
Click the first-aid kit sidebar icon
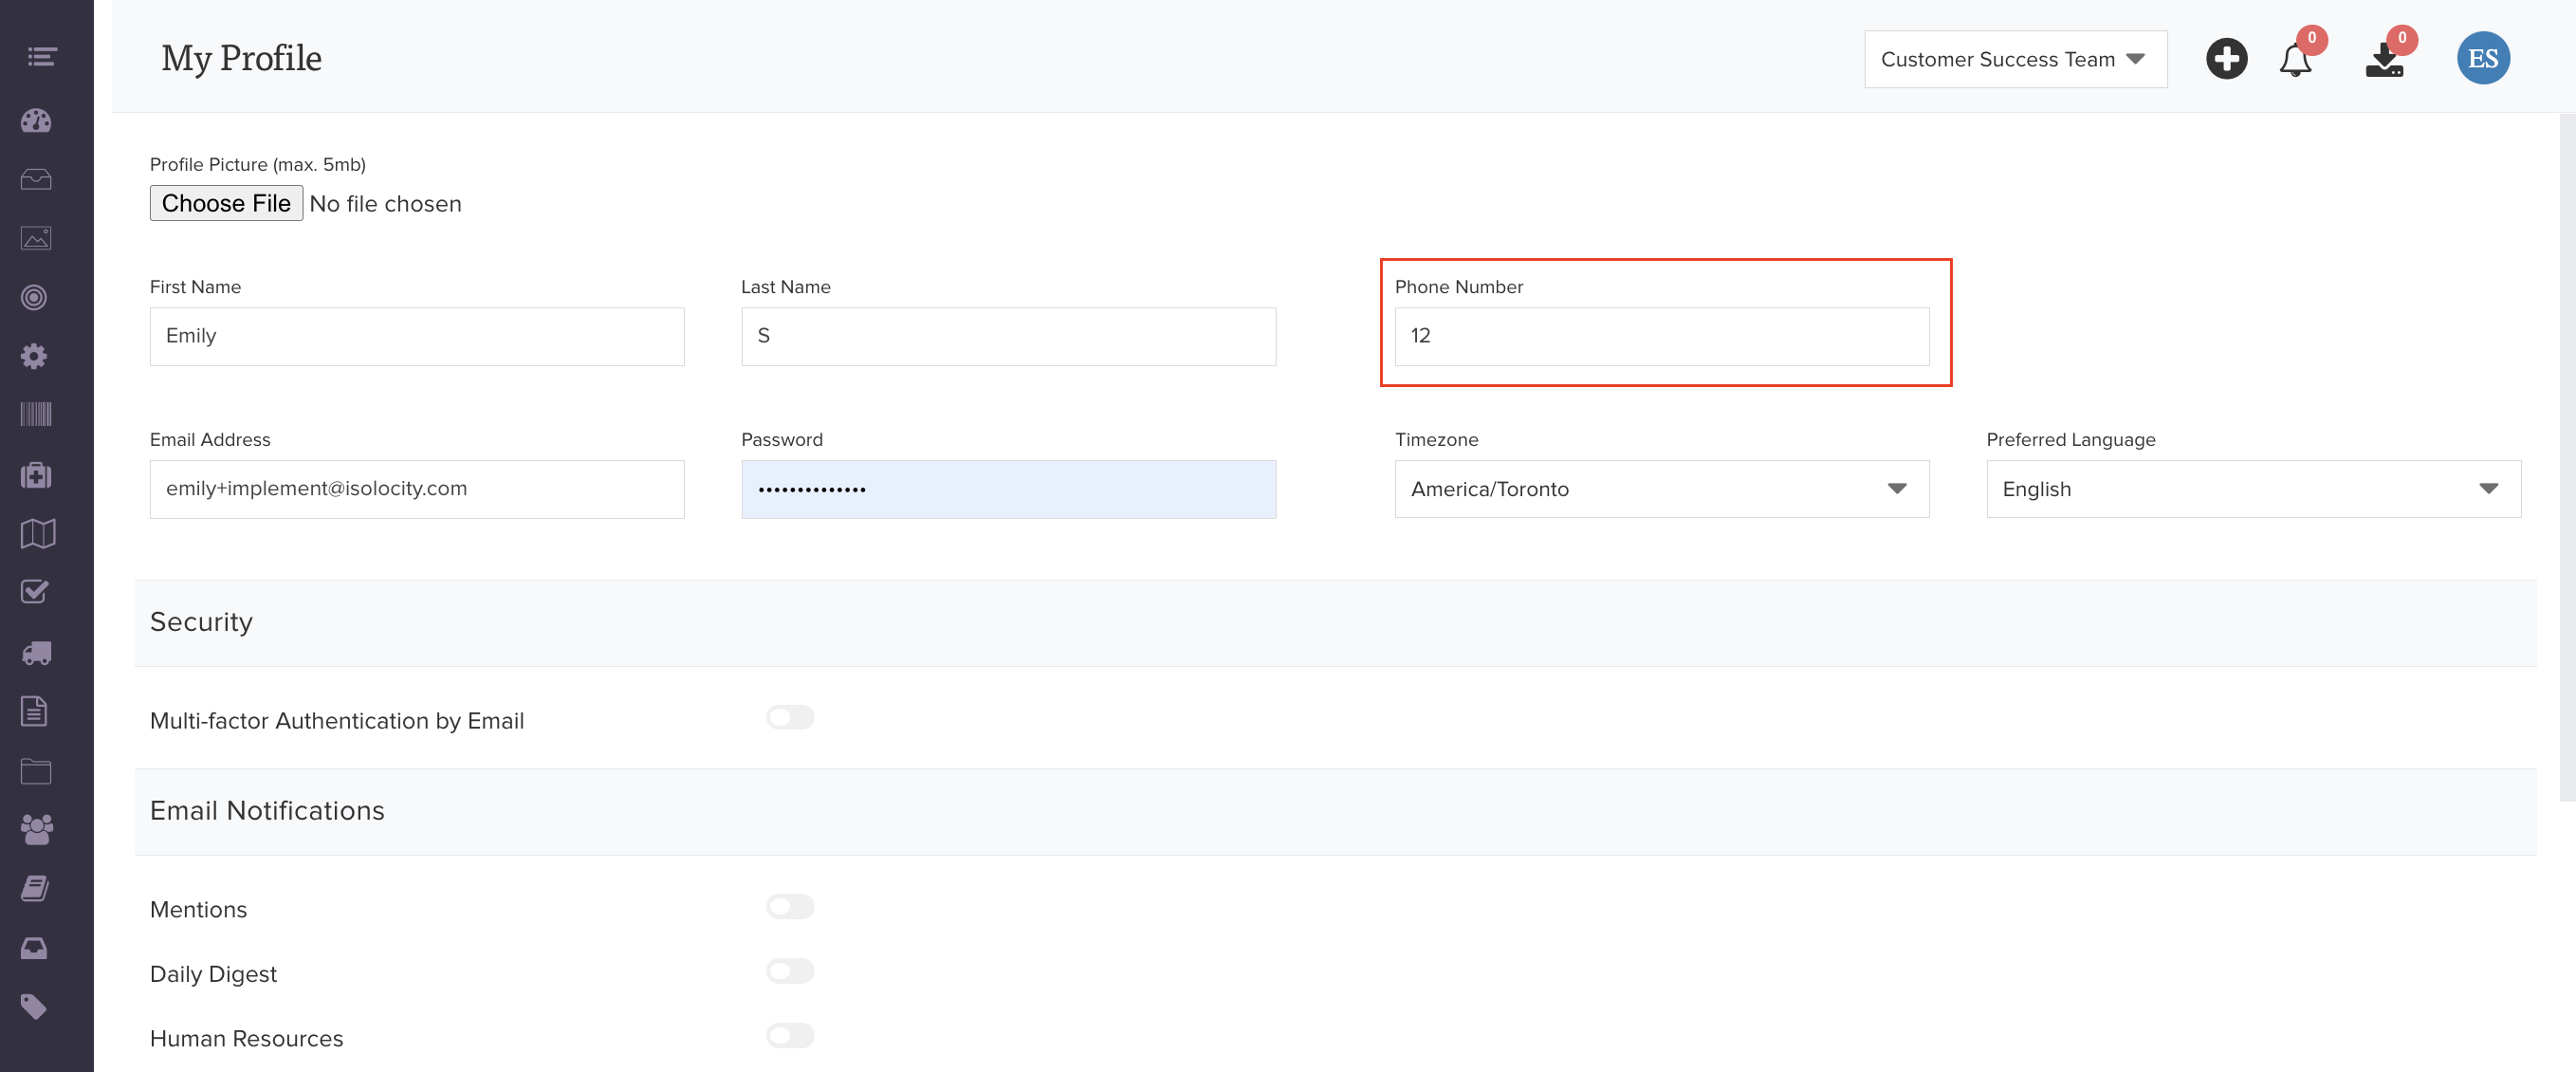point(36,475)
